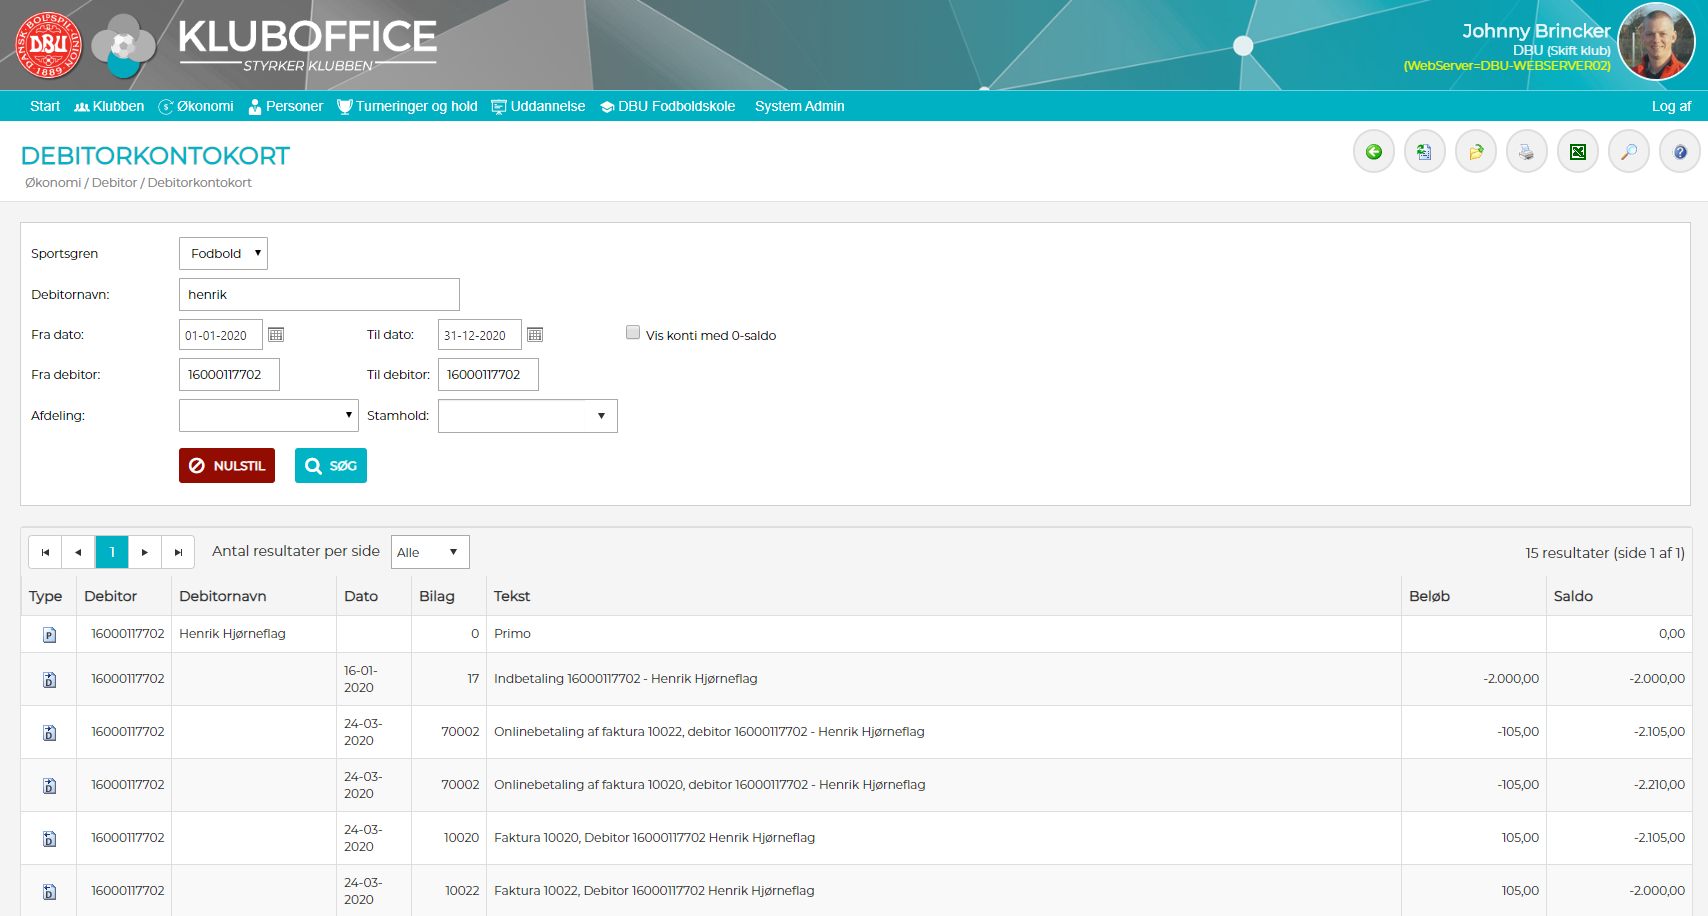This screenshot has width=1708, height=916.
Task: Enable Vis konti med 0-saldo checkbox
Action: point(633,333)
